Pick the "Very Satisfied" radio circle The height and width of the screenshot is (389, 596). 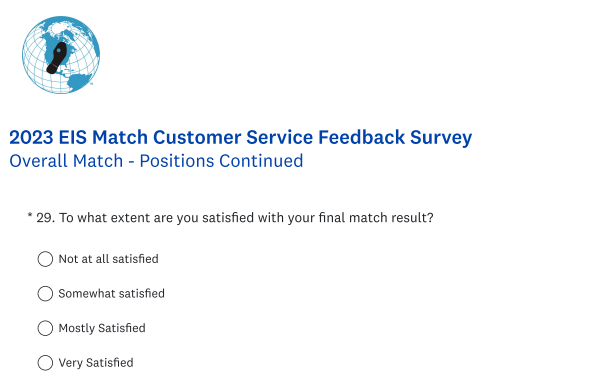coord(45,363)
